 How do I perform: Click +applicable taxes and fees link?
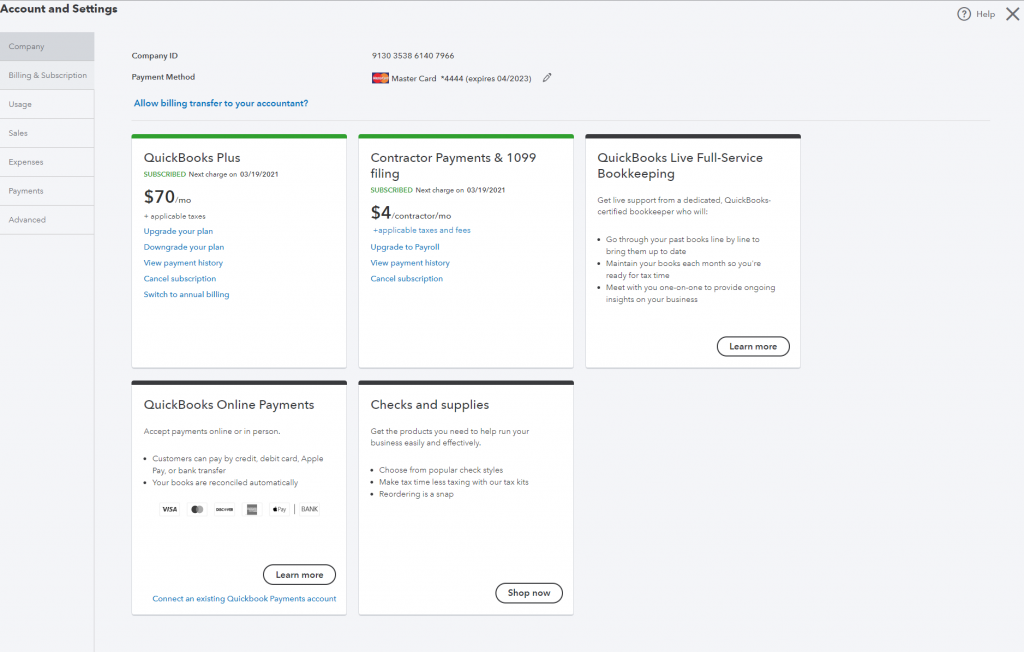(x=421, y=231)
